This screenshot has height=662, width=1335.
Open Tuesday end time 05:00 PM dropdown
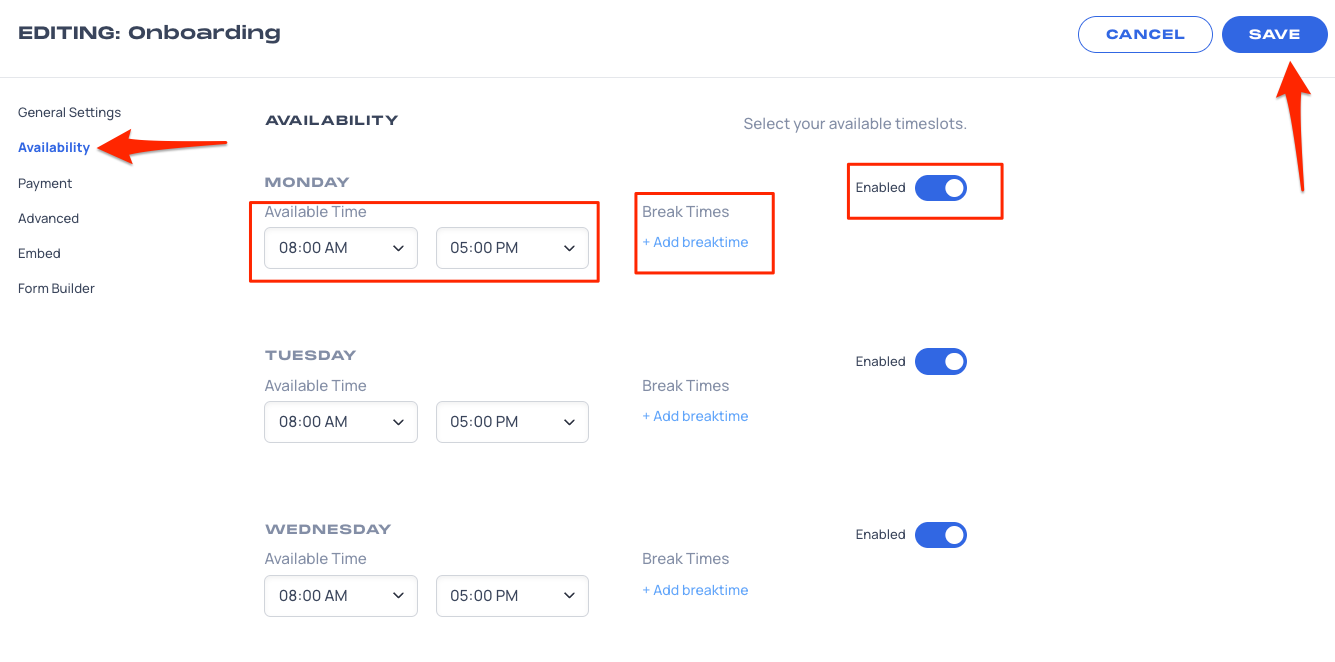512,422
